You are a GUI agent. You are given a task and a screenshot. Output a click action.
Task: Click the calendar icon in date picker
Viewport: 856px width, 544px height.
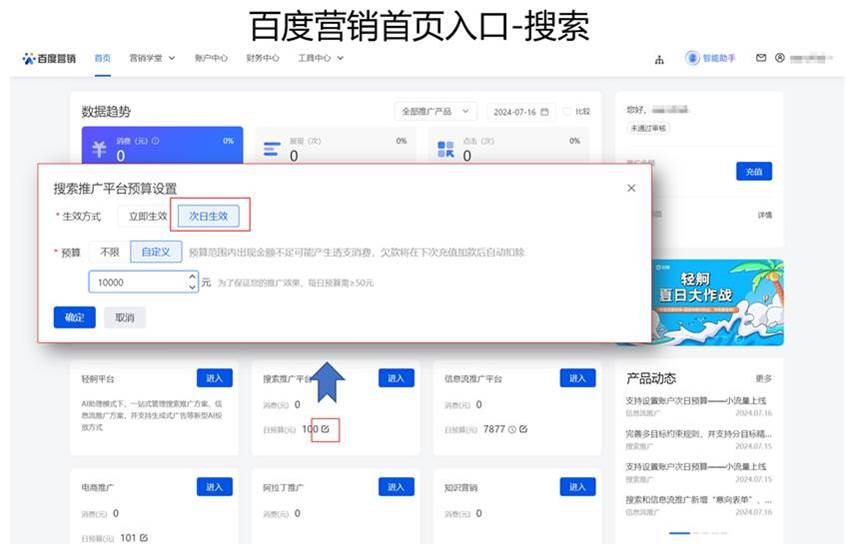coord(544,111)
